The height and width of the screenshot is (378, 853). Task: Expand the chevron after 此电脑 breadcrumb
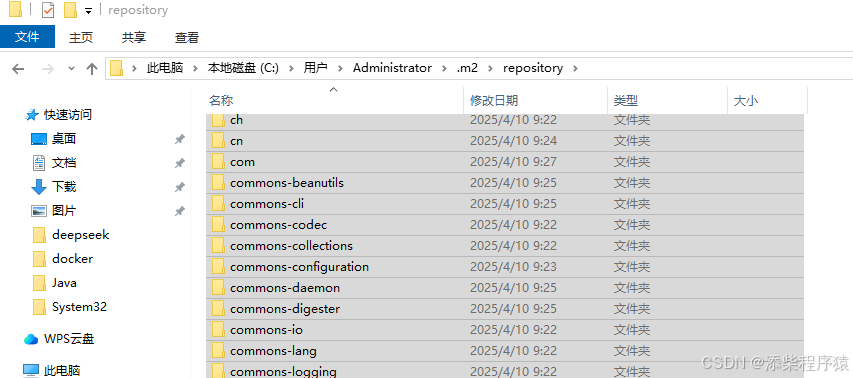tap(195, 69)
